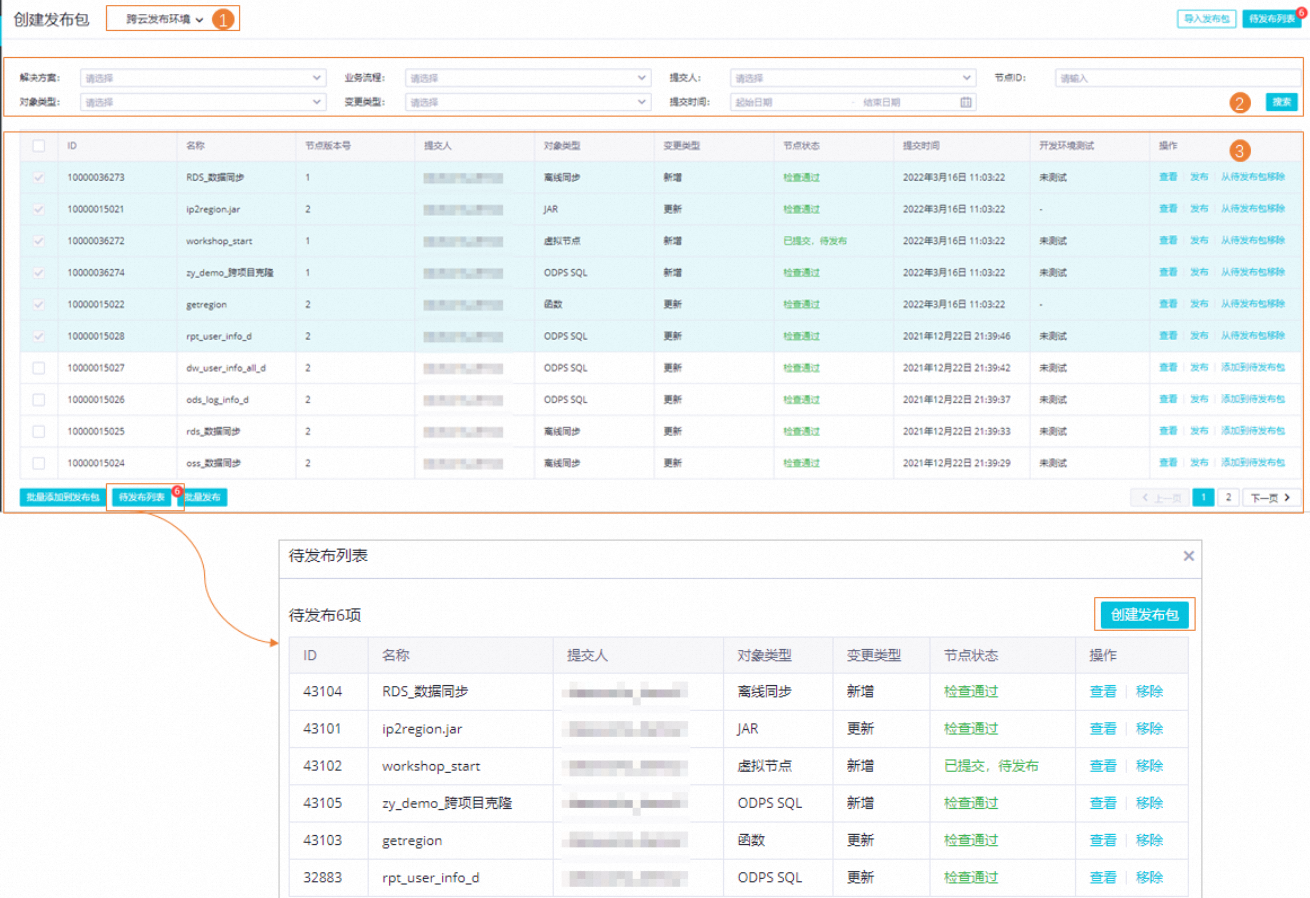
Task: Expand the 解决方案 select box
Action: pos(203,77)
